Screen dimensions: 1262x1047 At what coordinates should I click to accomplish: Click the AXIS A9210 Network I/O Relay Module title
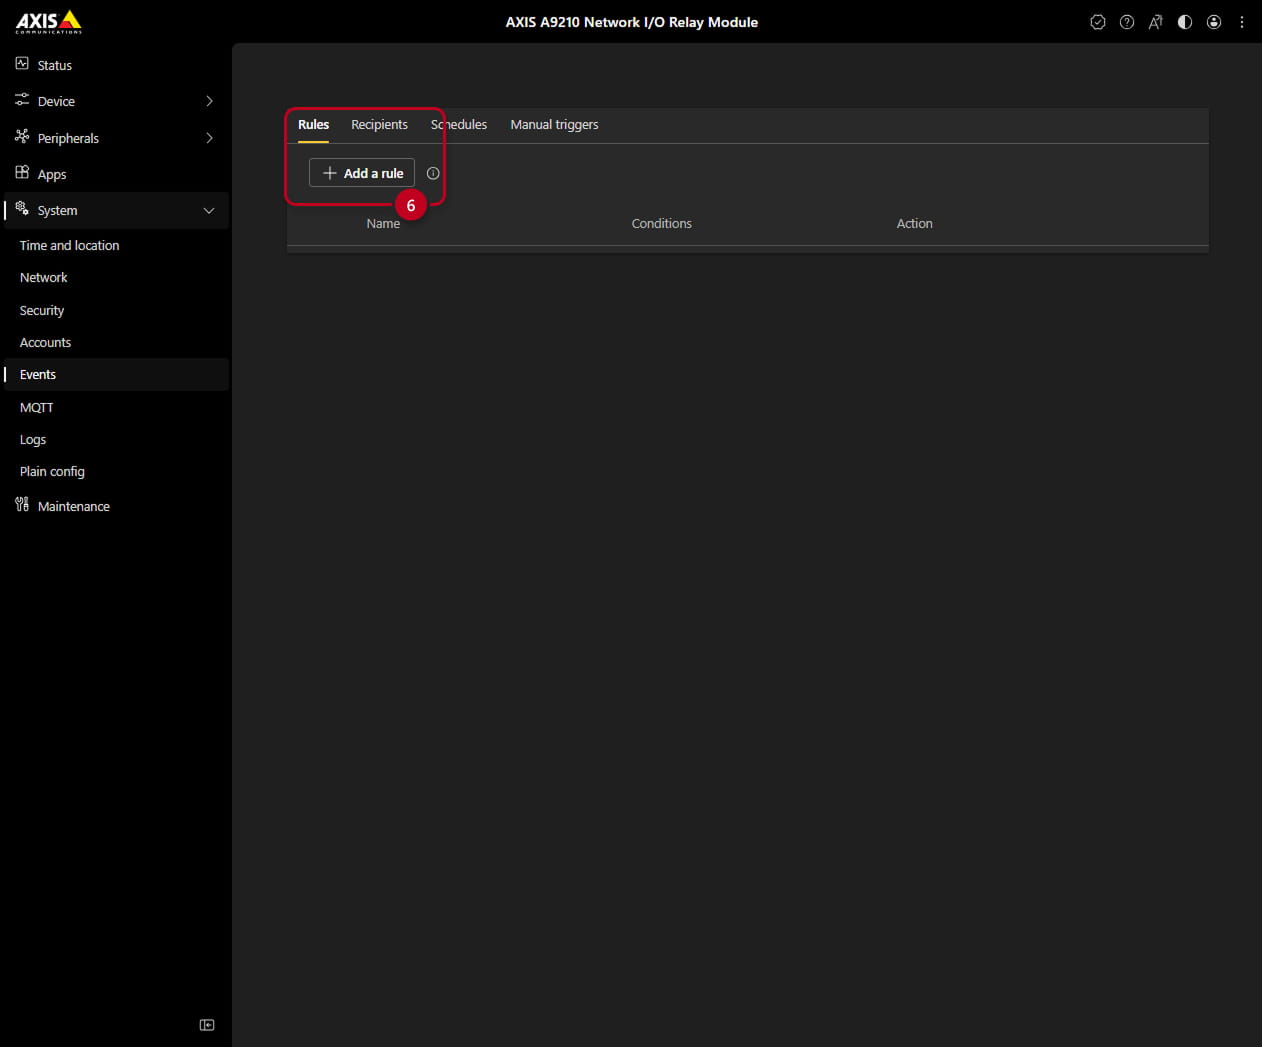pos(631,22)
